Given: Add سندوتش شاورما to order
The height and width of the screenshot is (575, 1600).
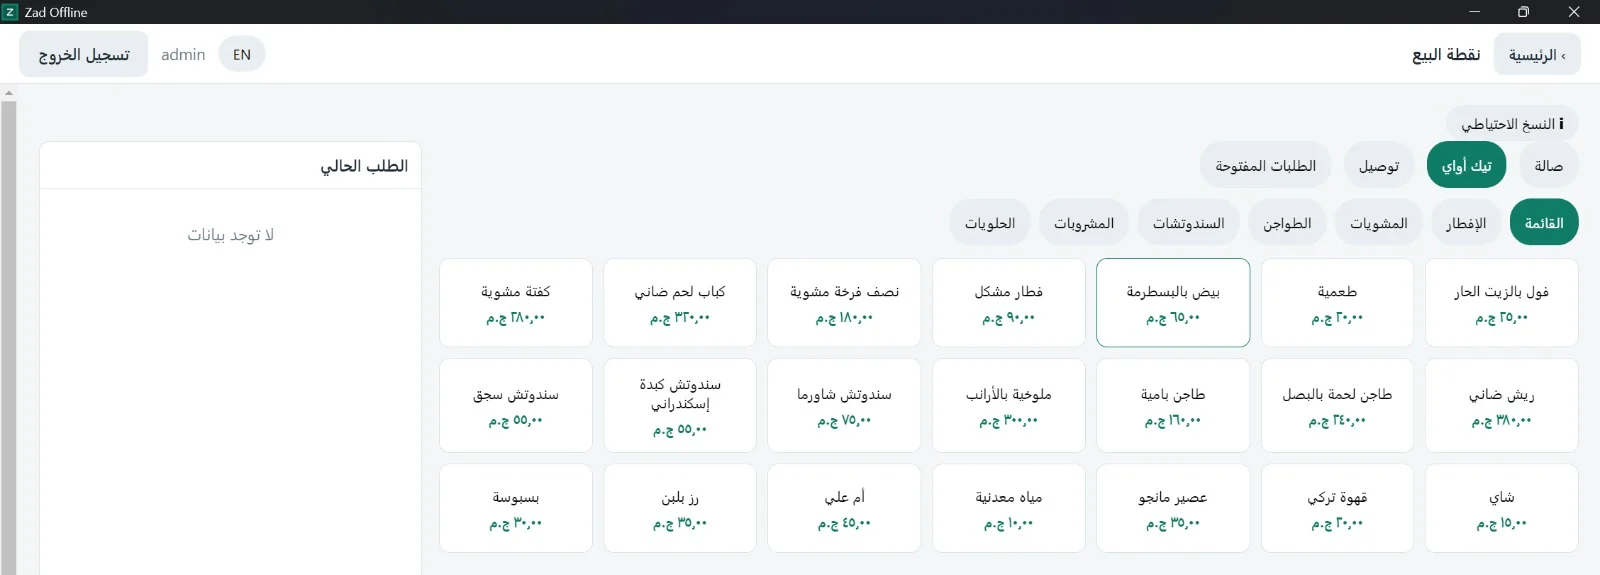Looking at the screenshot, I should [x=844, y=406].
